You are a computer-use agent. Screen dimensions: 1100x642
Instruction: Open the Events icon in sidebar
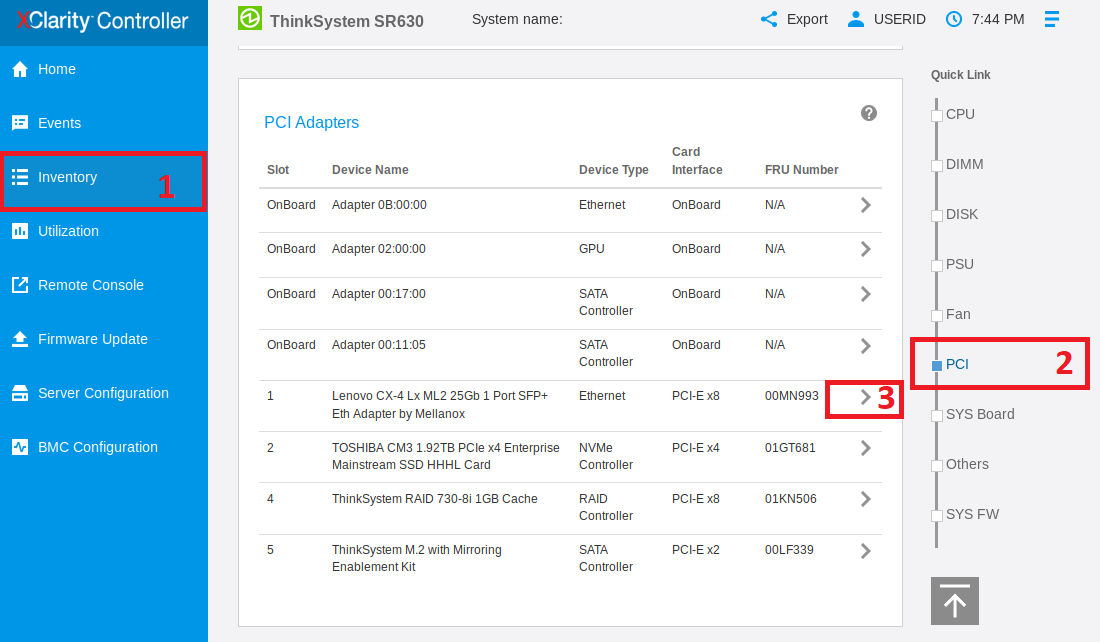(x=20, y=123)
